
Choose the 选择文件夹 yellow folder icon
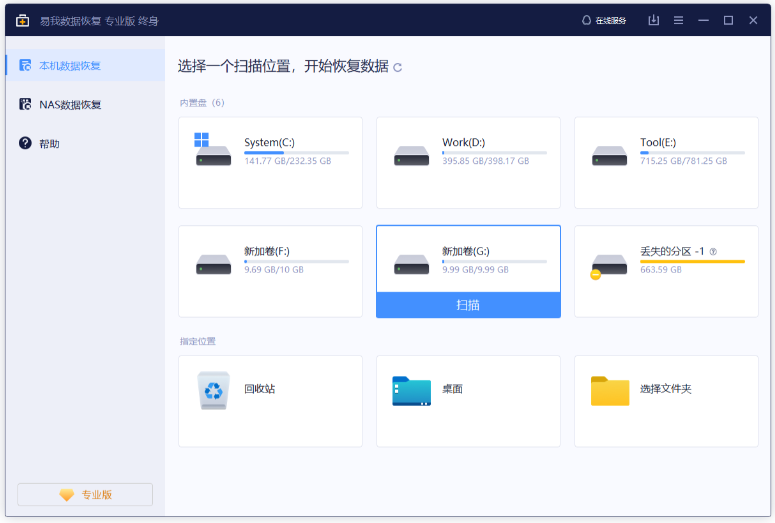[x=610, y=391]
